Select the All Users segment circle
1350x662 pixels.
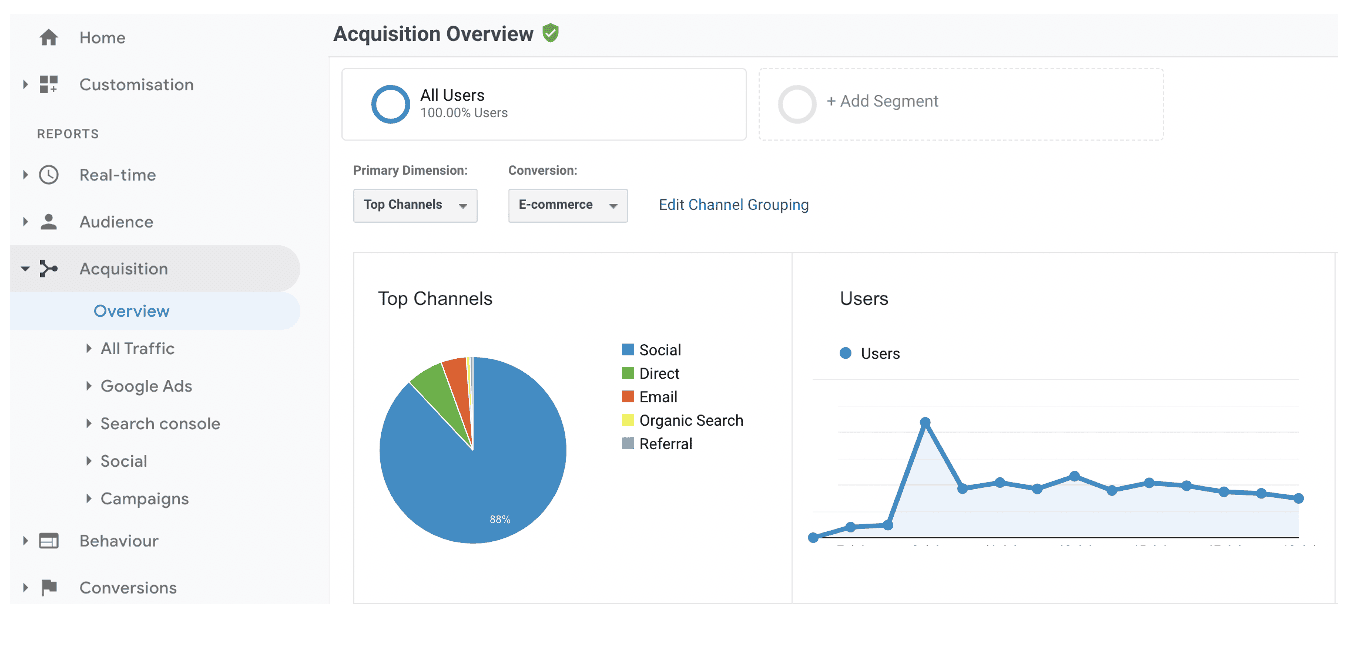[390, 104]
